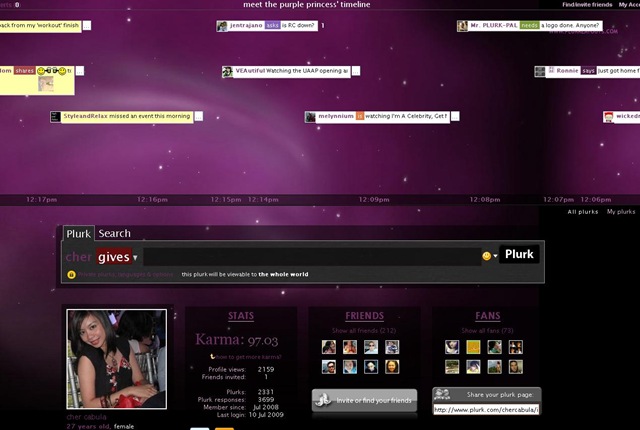Filter timeline to My plurks
640x430 pixels.
tap(621, 212)
